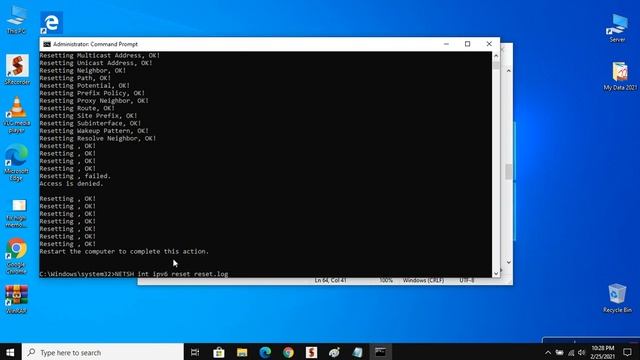
Task: Open File Explorer from taskbar
Action: tap(242, 352)
